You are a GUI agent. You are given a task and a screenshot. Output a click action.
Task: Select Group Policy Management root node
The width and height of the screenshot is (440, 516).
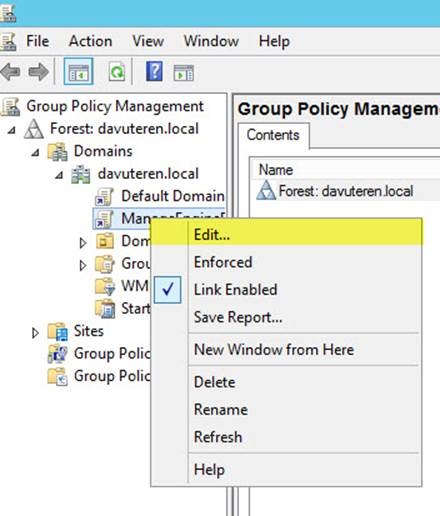[x=115, y=106]
